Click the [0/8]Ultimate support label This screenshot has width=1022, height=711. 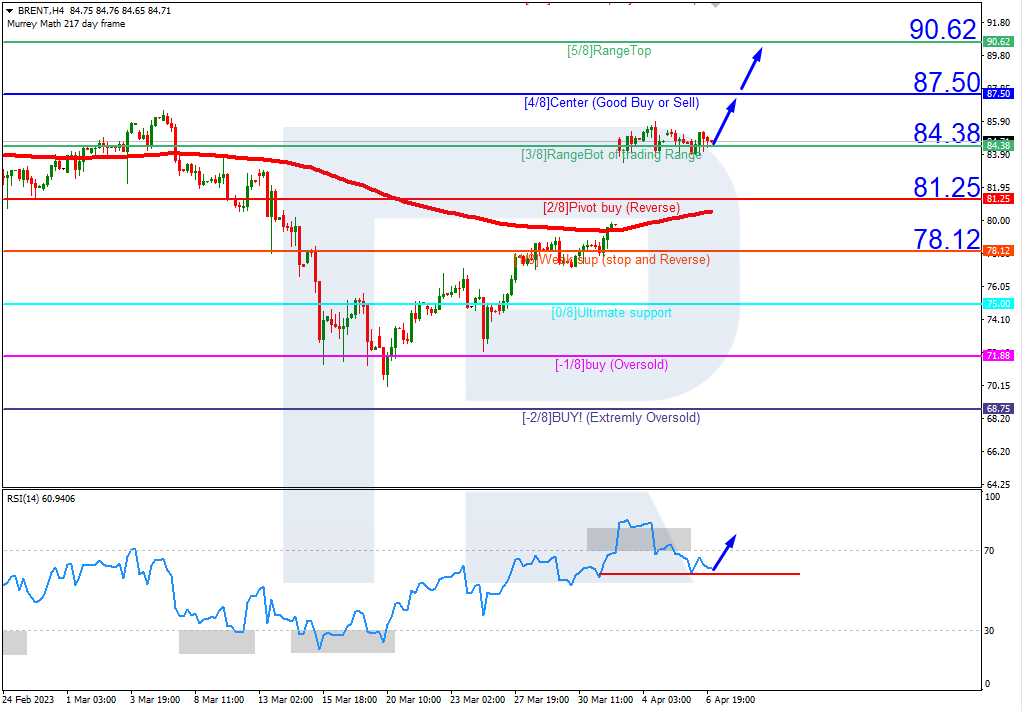coord(611,313)
